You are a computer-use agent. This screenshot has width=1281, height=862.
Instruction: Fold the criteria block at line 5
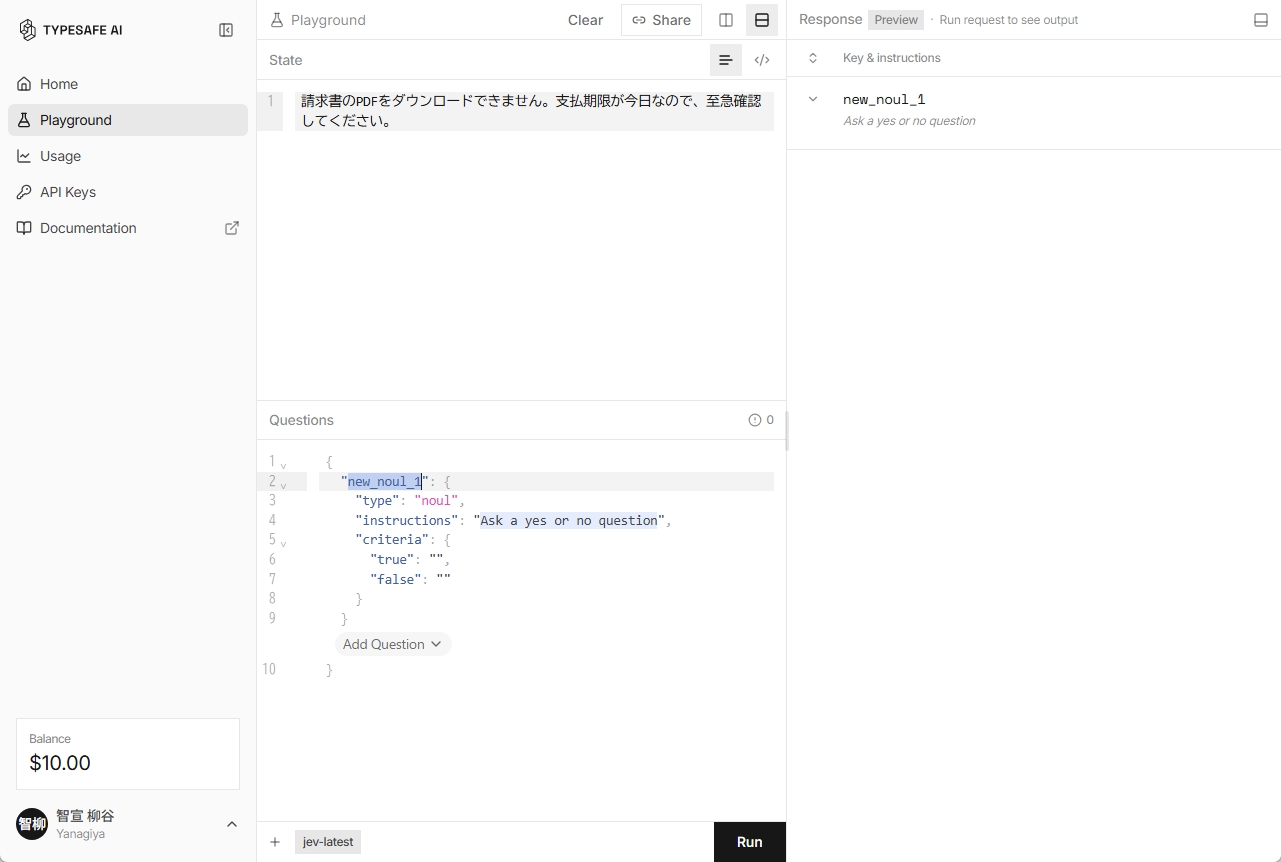click(x=283, y=544)
